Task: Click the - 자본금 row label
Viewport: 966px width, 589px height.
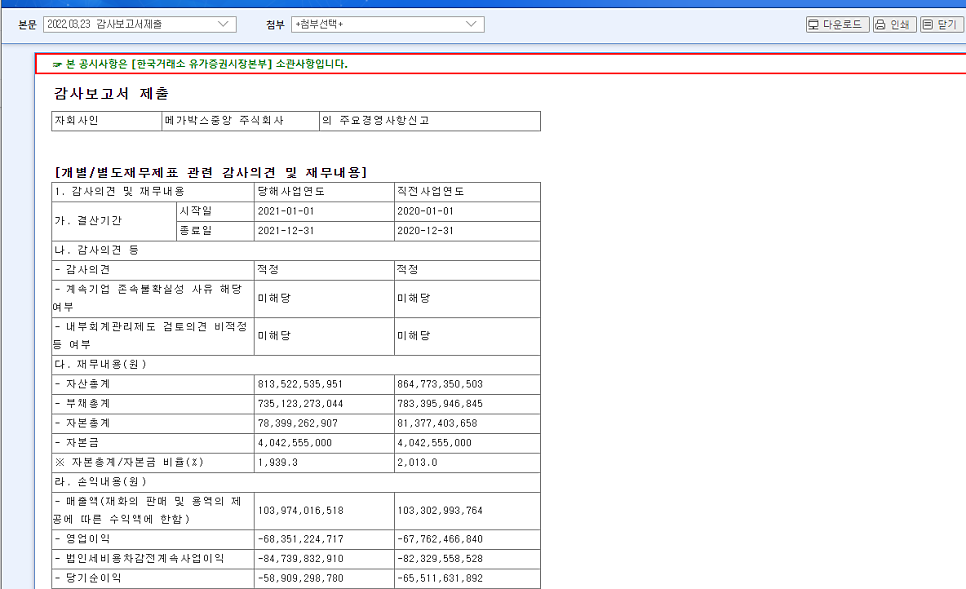Action: [153, 443]
